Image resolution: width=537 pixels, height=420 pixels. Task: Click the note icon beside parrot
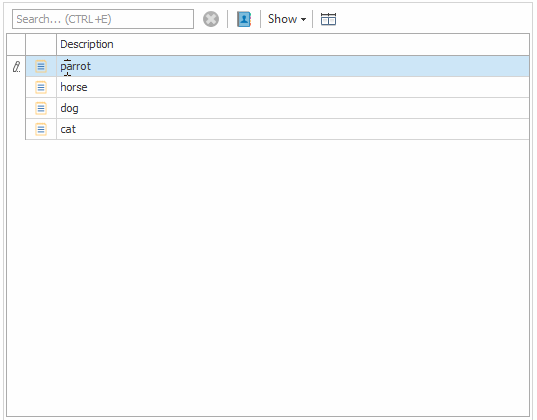coord(41,66)
